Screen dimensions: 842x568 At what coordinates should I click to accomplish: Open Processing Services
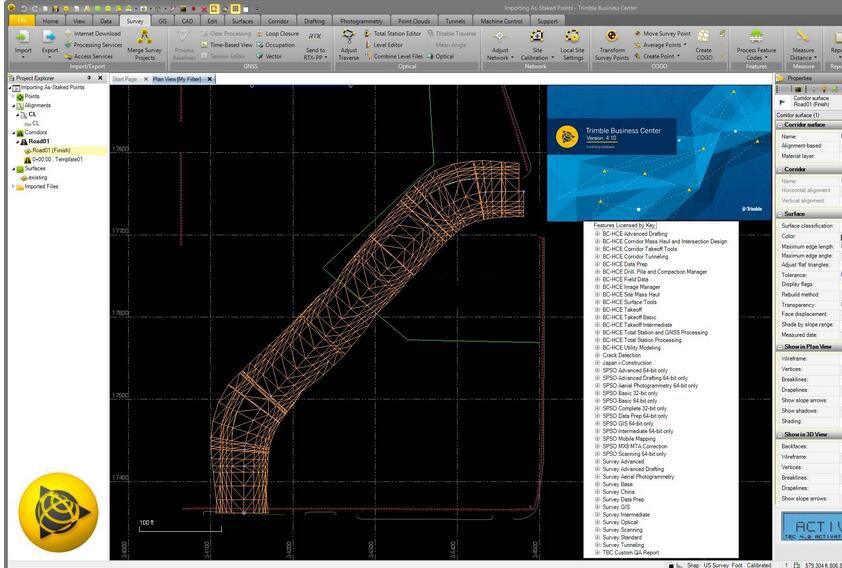[93, 45]
